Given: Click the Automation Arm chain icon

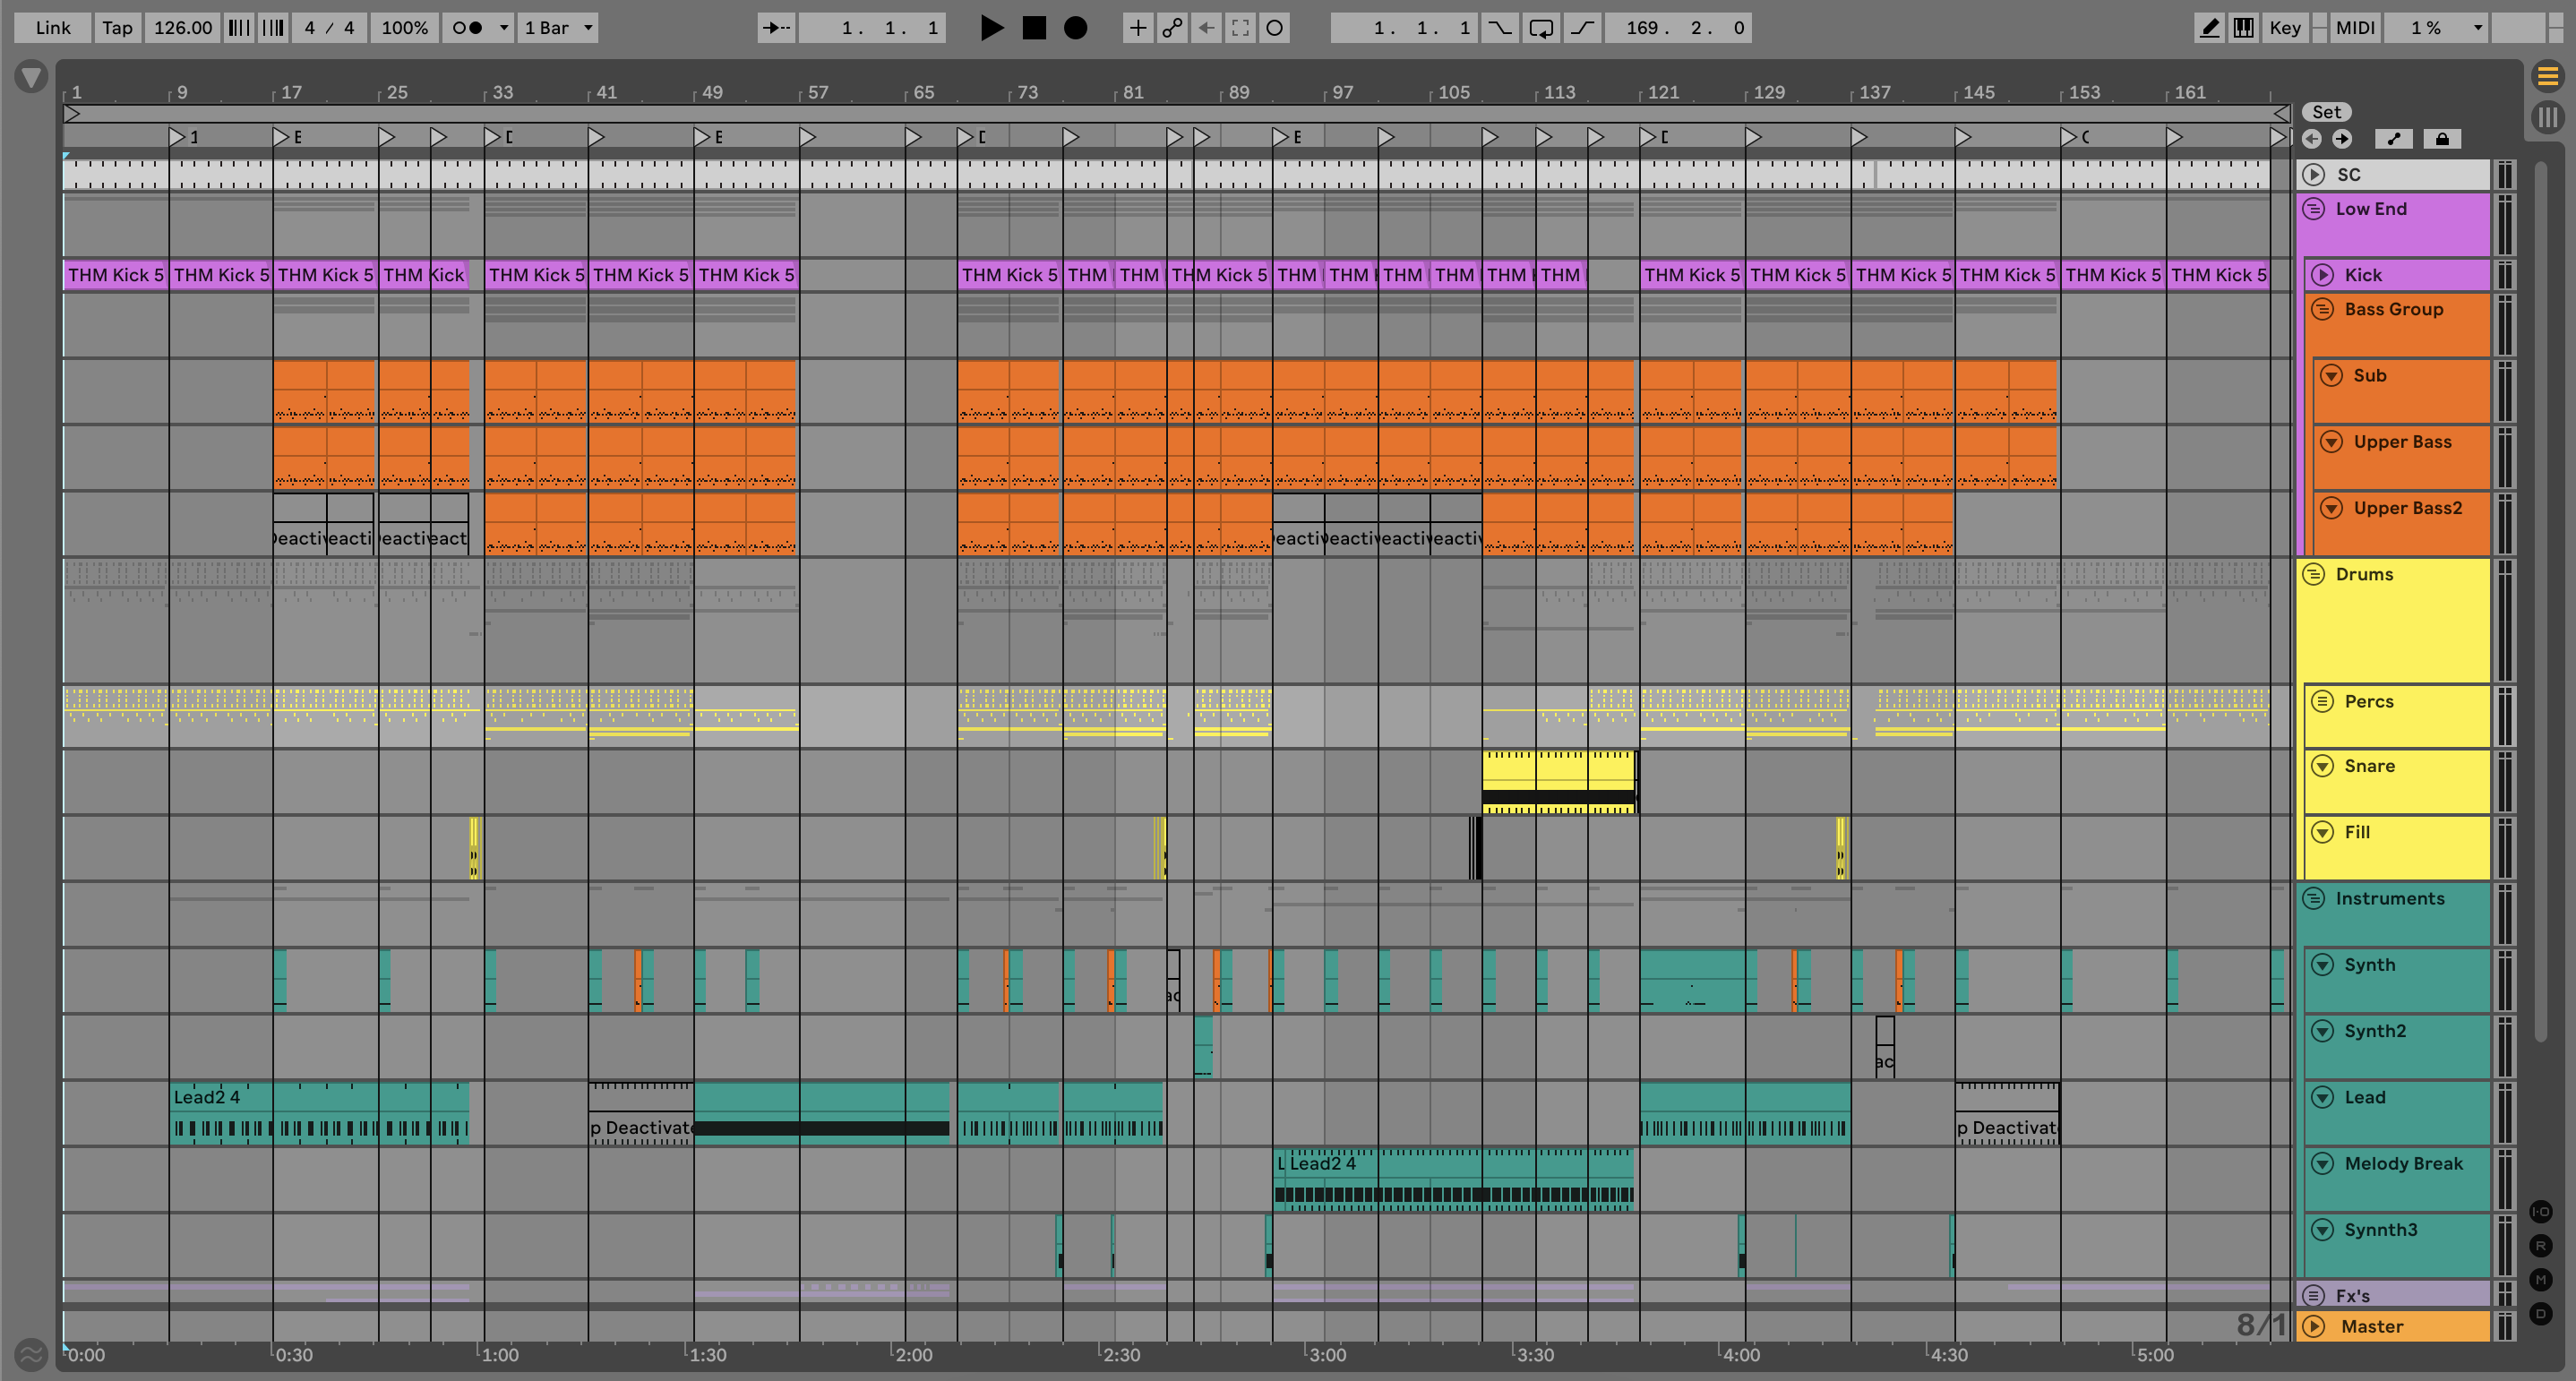Looking at the screenshot, I should 1172,28.
